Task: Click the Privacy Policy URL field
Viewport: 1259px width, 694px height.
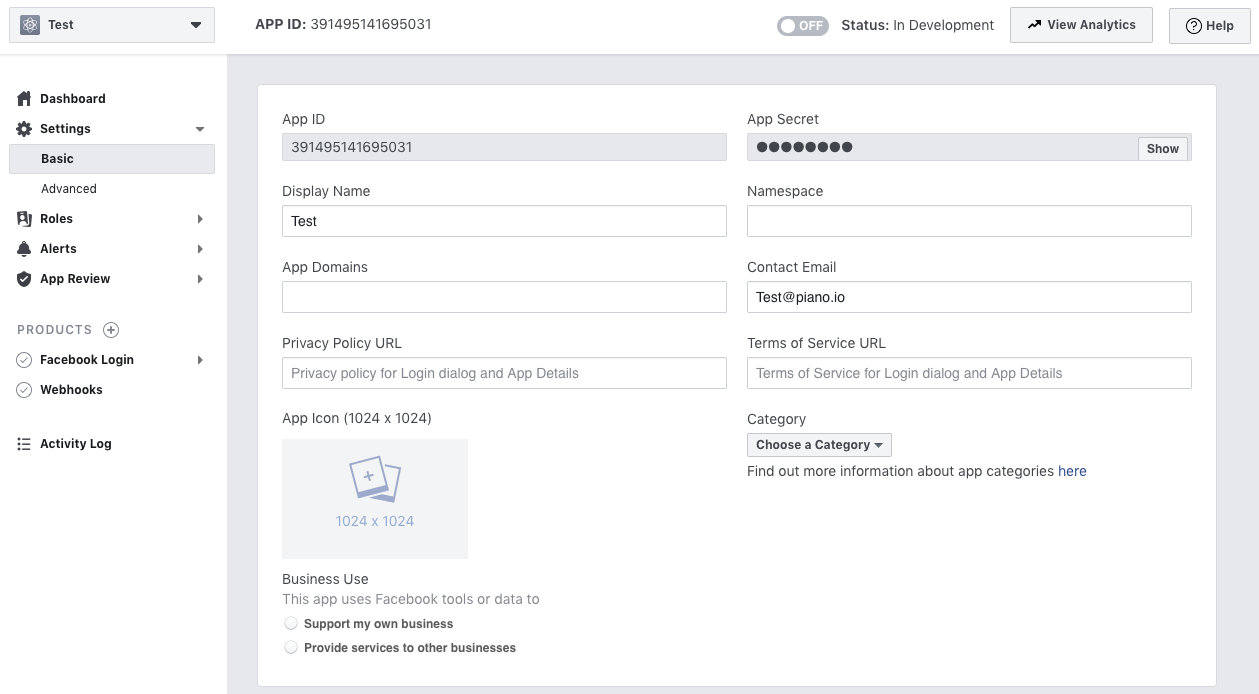Action: 504,373
